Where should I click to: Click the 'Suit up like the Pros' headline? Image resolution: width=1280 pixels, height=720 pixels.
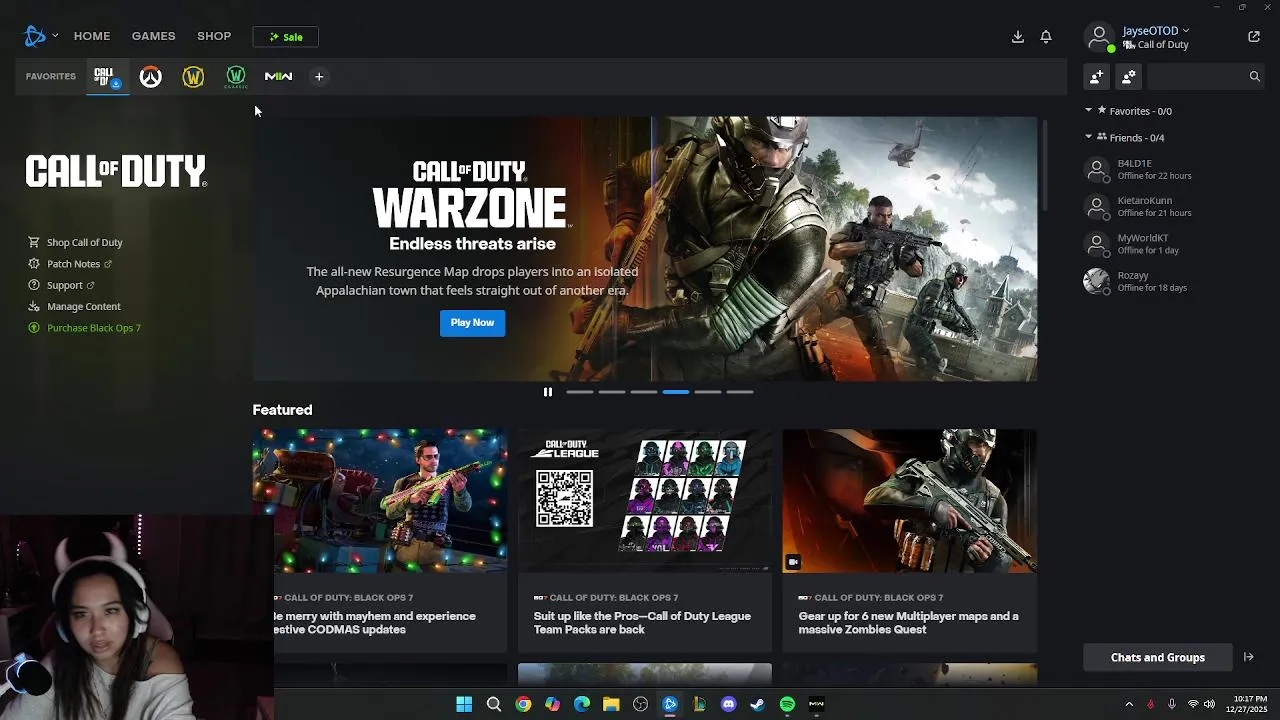pyautogui.click(x=642, y=623)
